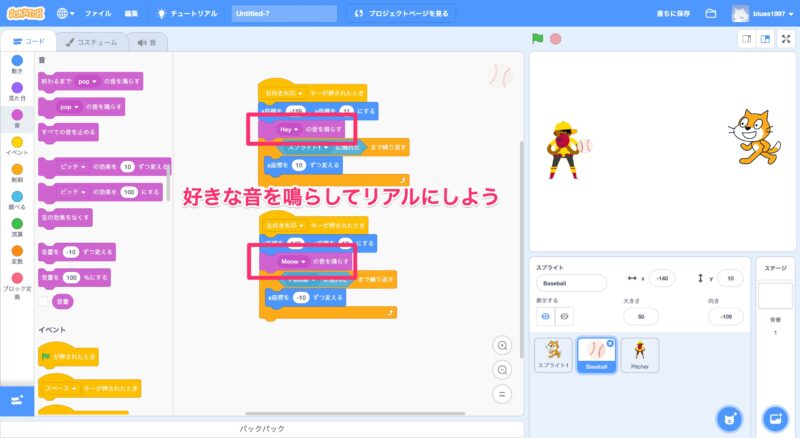Hide sprite using the crossed-eye icon
The image size is (800, 438).
coord(565,316)
